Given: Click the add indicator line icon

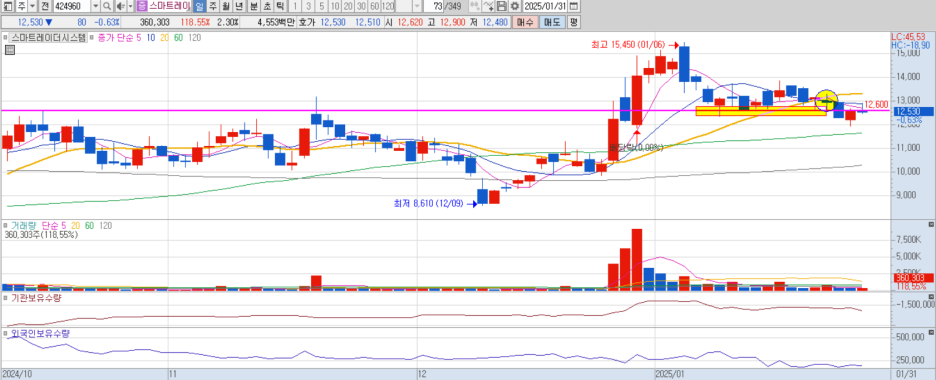Looking at the screenshot, I should [x=488, y=7].
